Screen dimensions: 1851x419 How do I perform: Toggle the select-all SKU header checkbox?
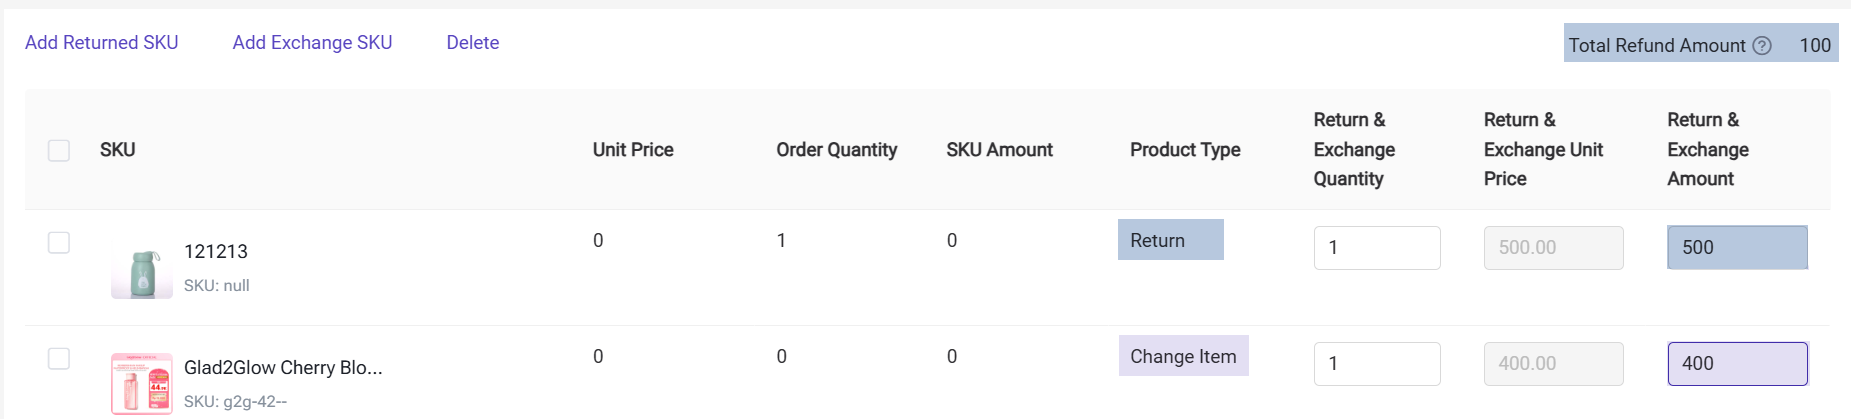[x=59, y=150]
